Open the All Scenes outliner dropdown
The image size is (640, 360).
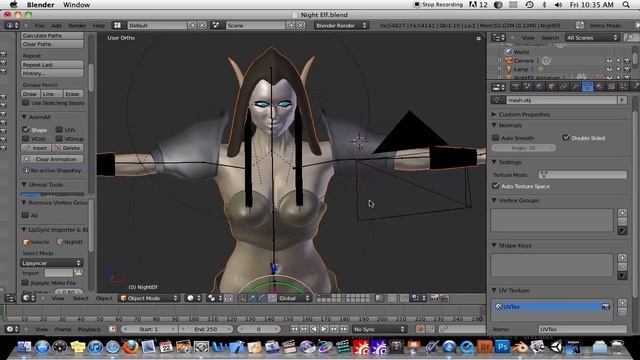[x=592, y=38]
